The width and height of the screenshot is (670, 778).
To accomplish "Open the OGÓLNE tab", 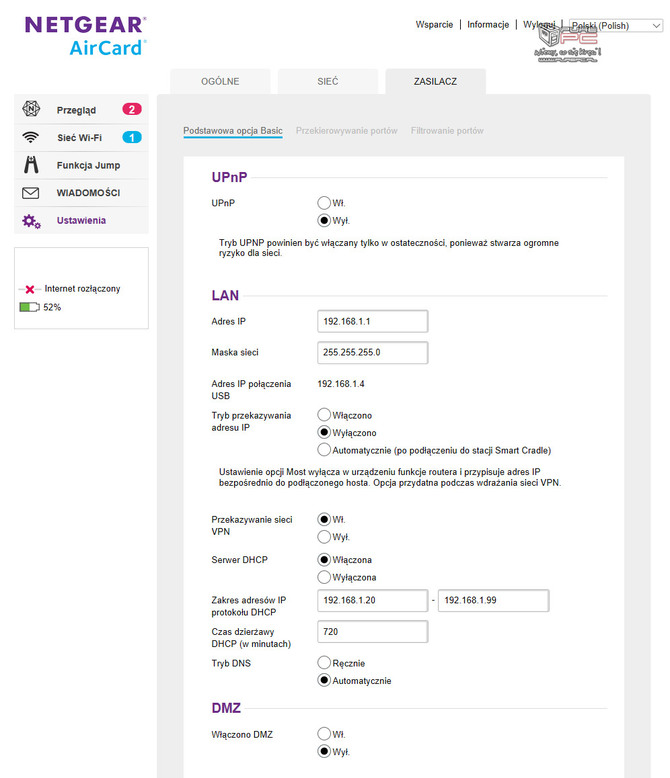I will (220, 81).
